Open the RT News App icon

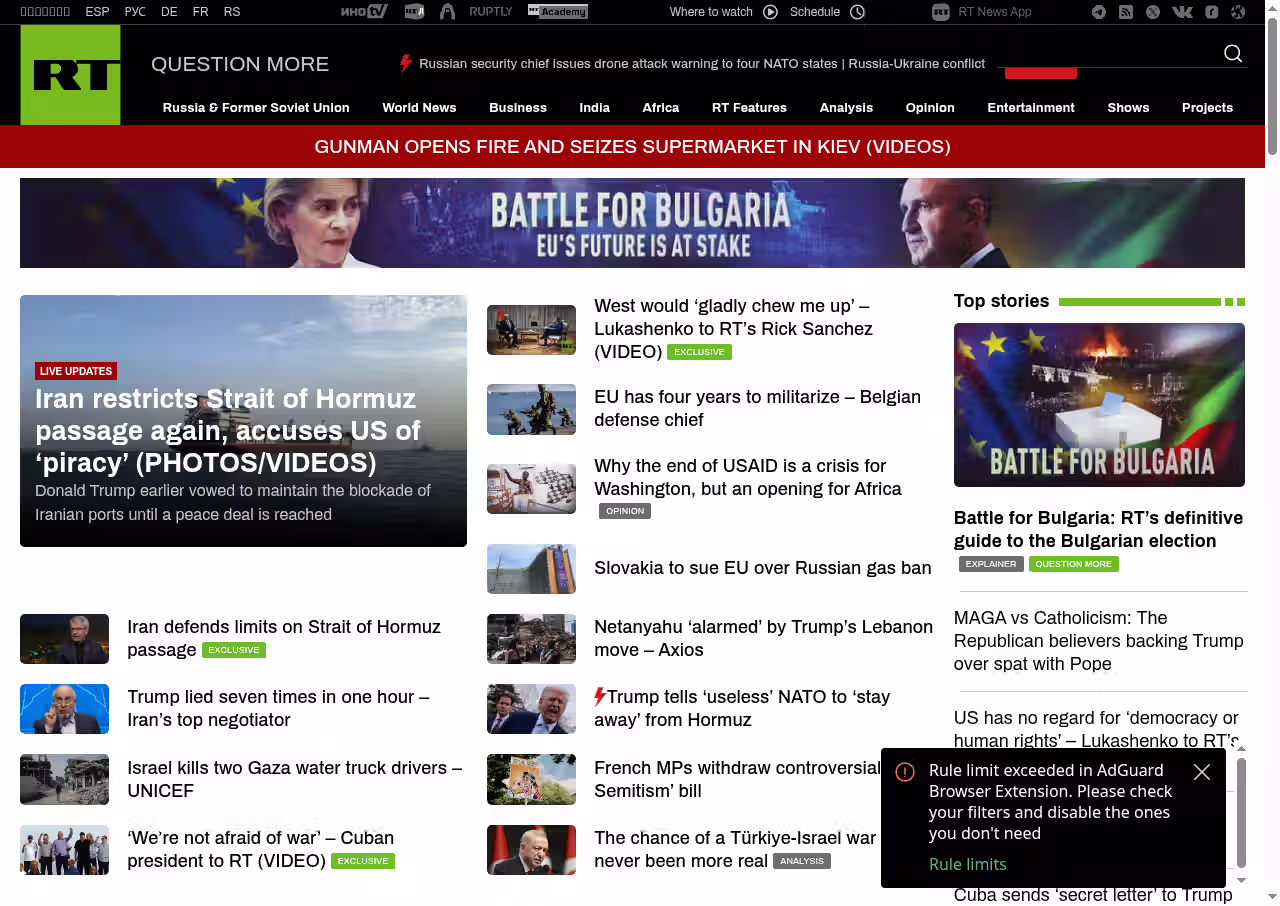point(940,12)
